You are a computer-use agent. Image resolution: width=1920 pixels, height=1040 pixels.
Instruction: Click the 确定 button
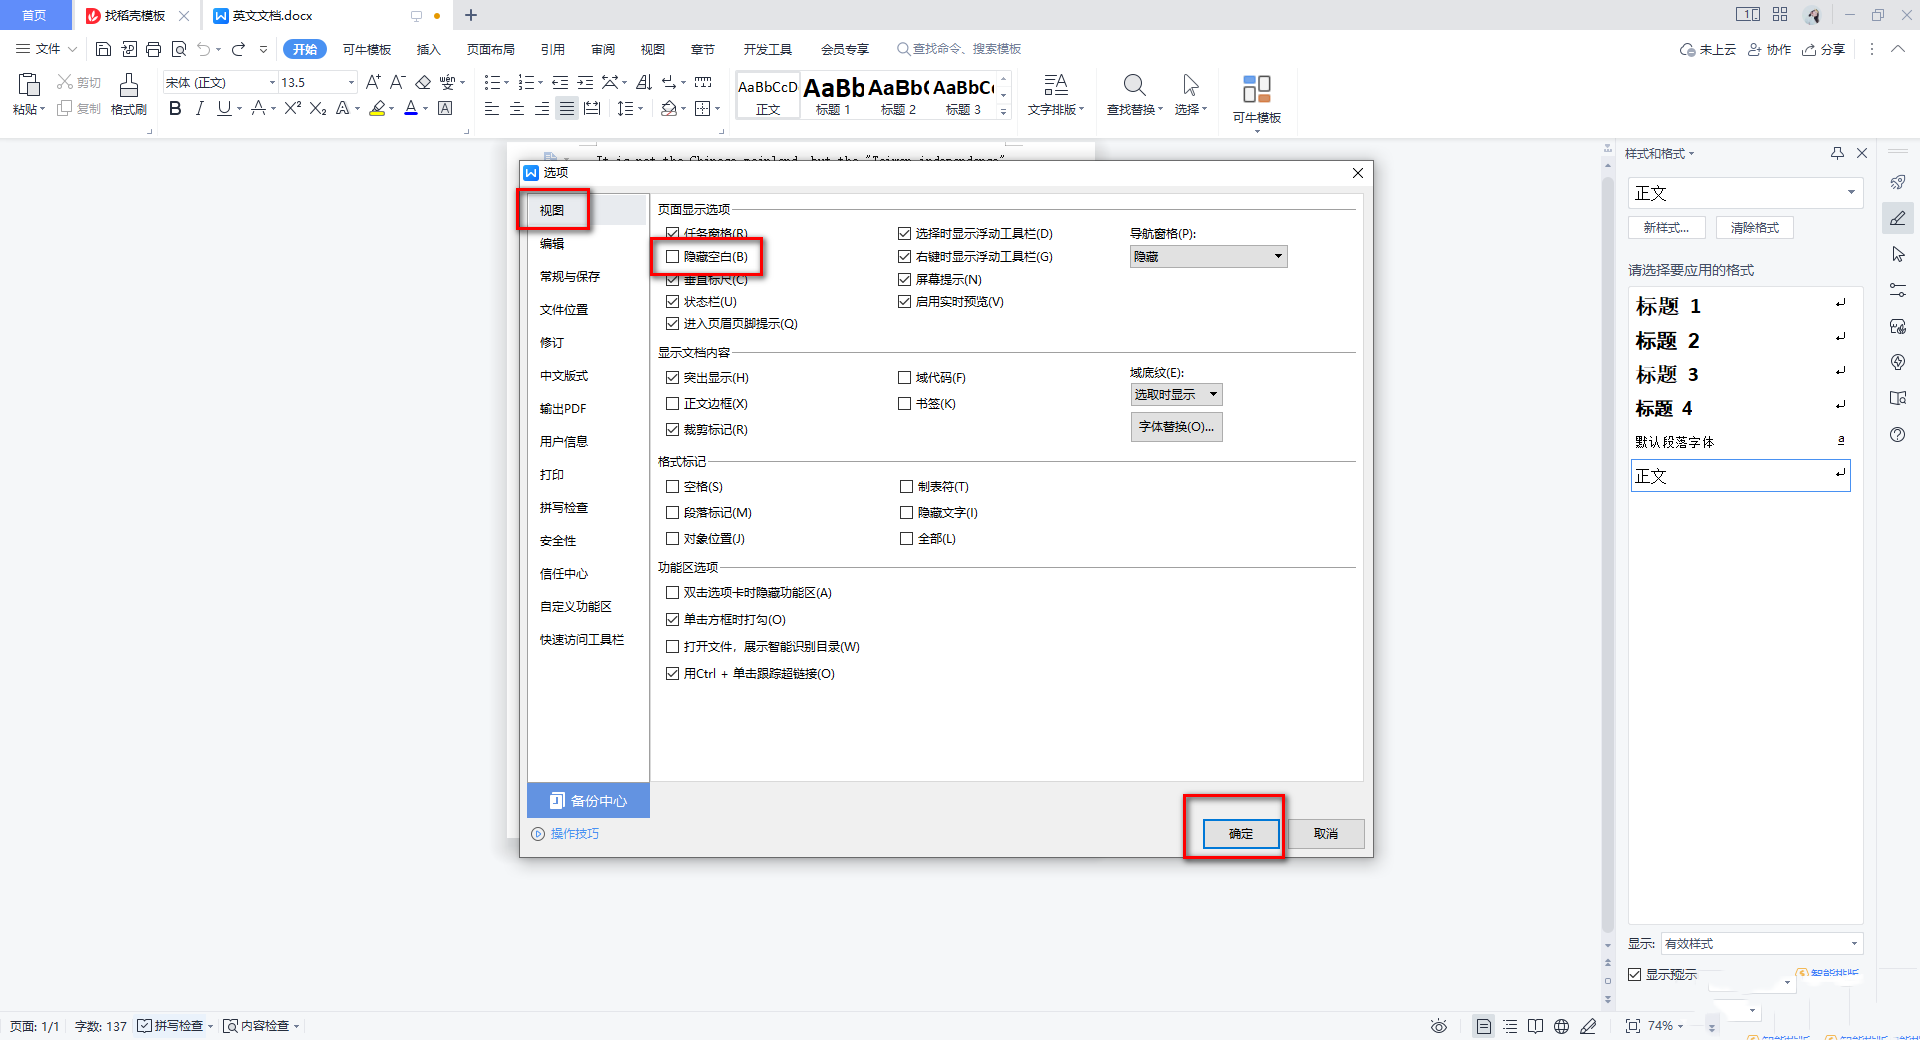click(x=1241, y=833)
